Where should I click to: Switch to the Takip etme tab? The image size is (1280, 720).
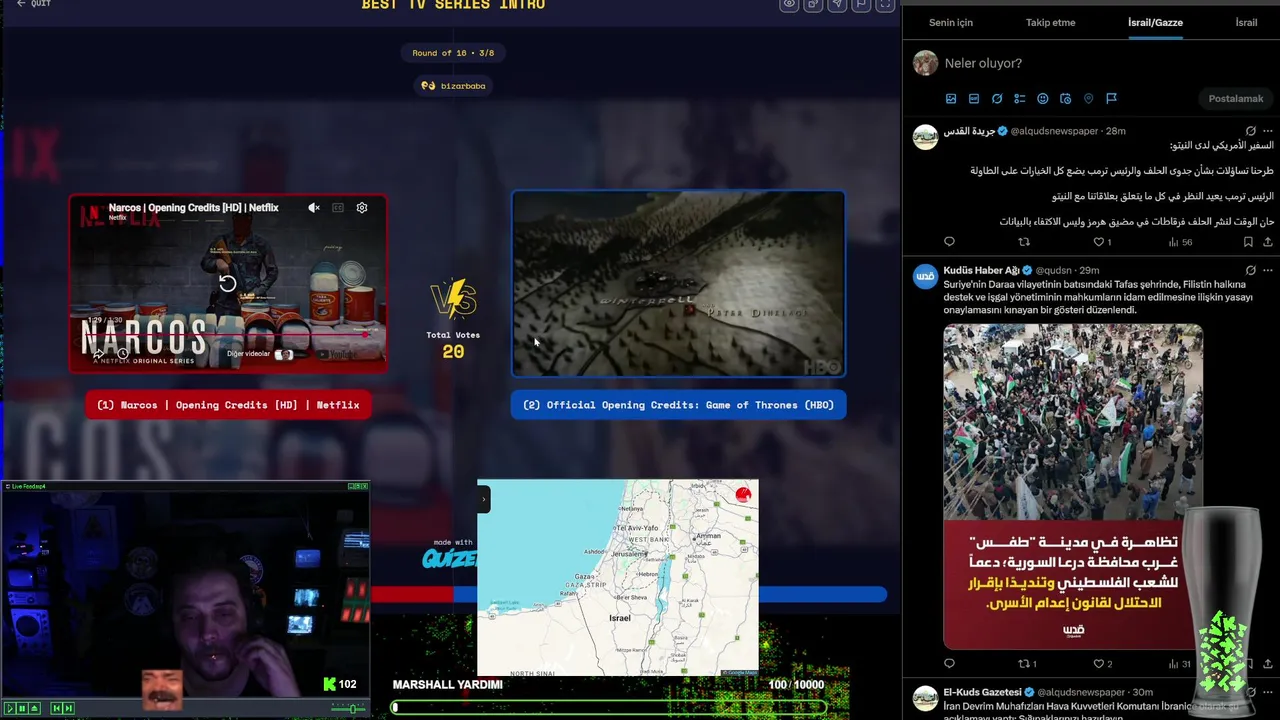[x=1050, y=22]
